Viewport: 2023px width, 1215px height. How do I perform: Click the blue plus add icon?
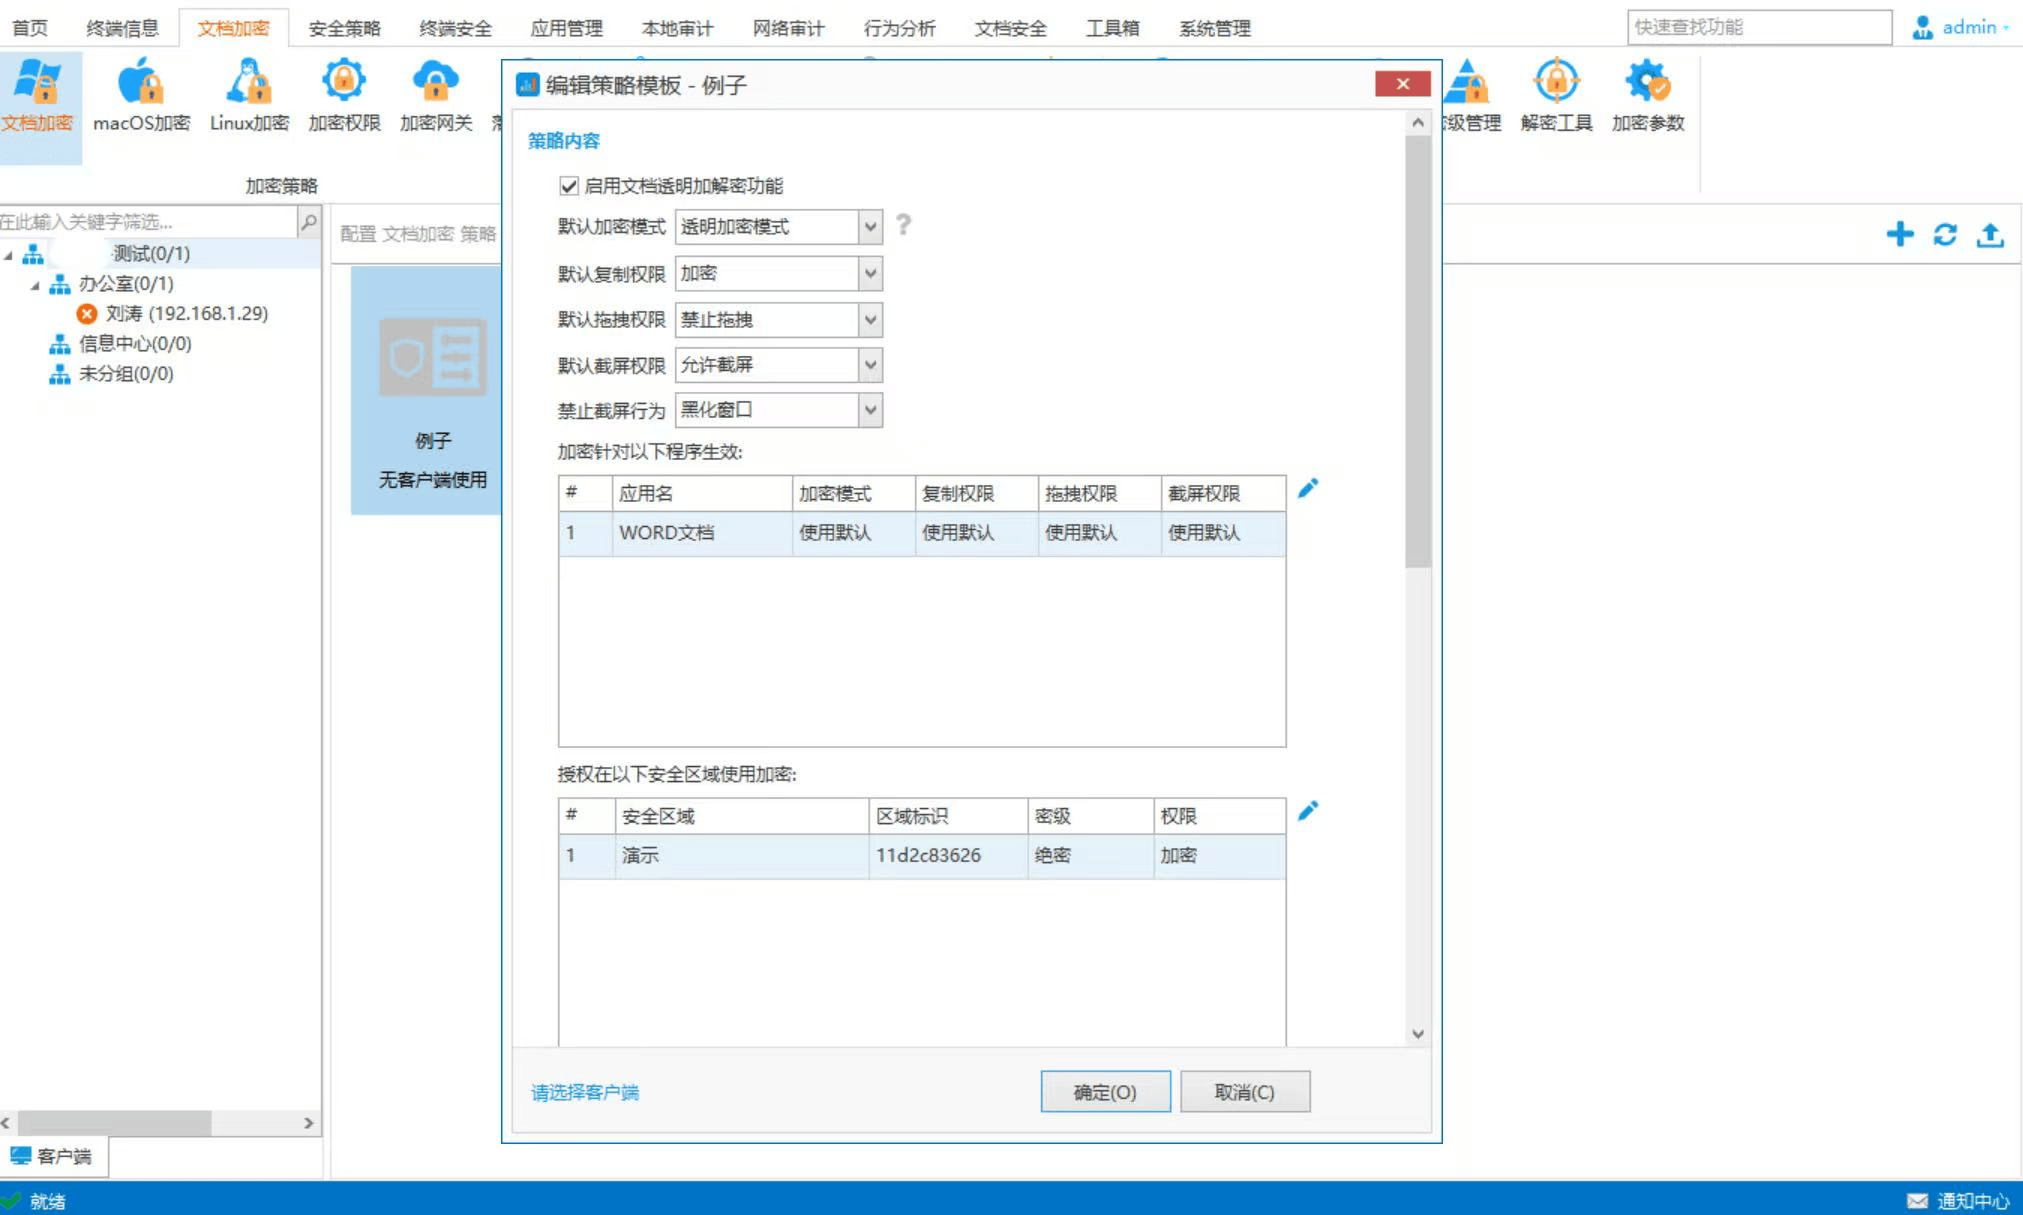coord(1899,235)
